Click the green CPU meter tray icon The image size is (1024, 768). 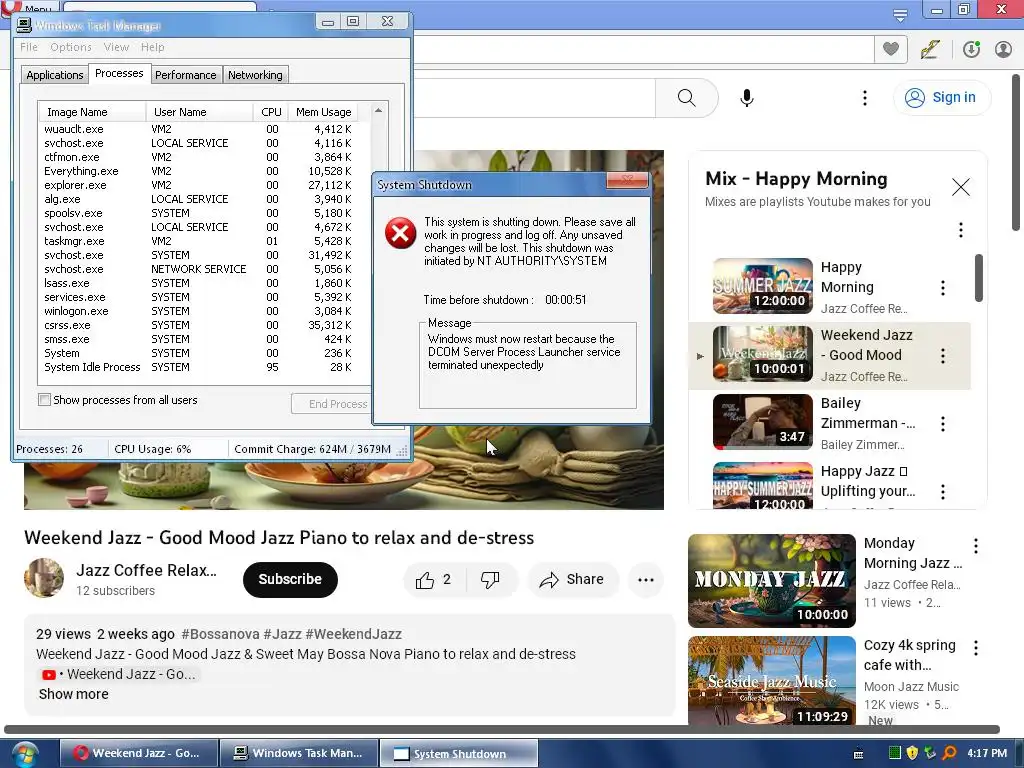(x=895, y=752)
